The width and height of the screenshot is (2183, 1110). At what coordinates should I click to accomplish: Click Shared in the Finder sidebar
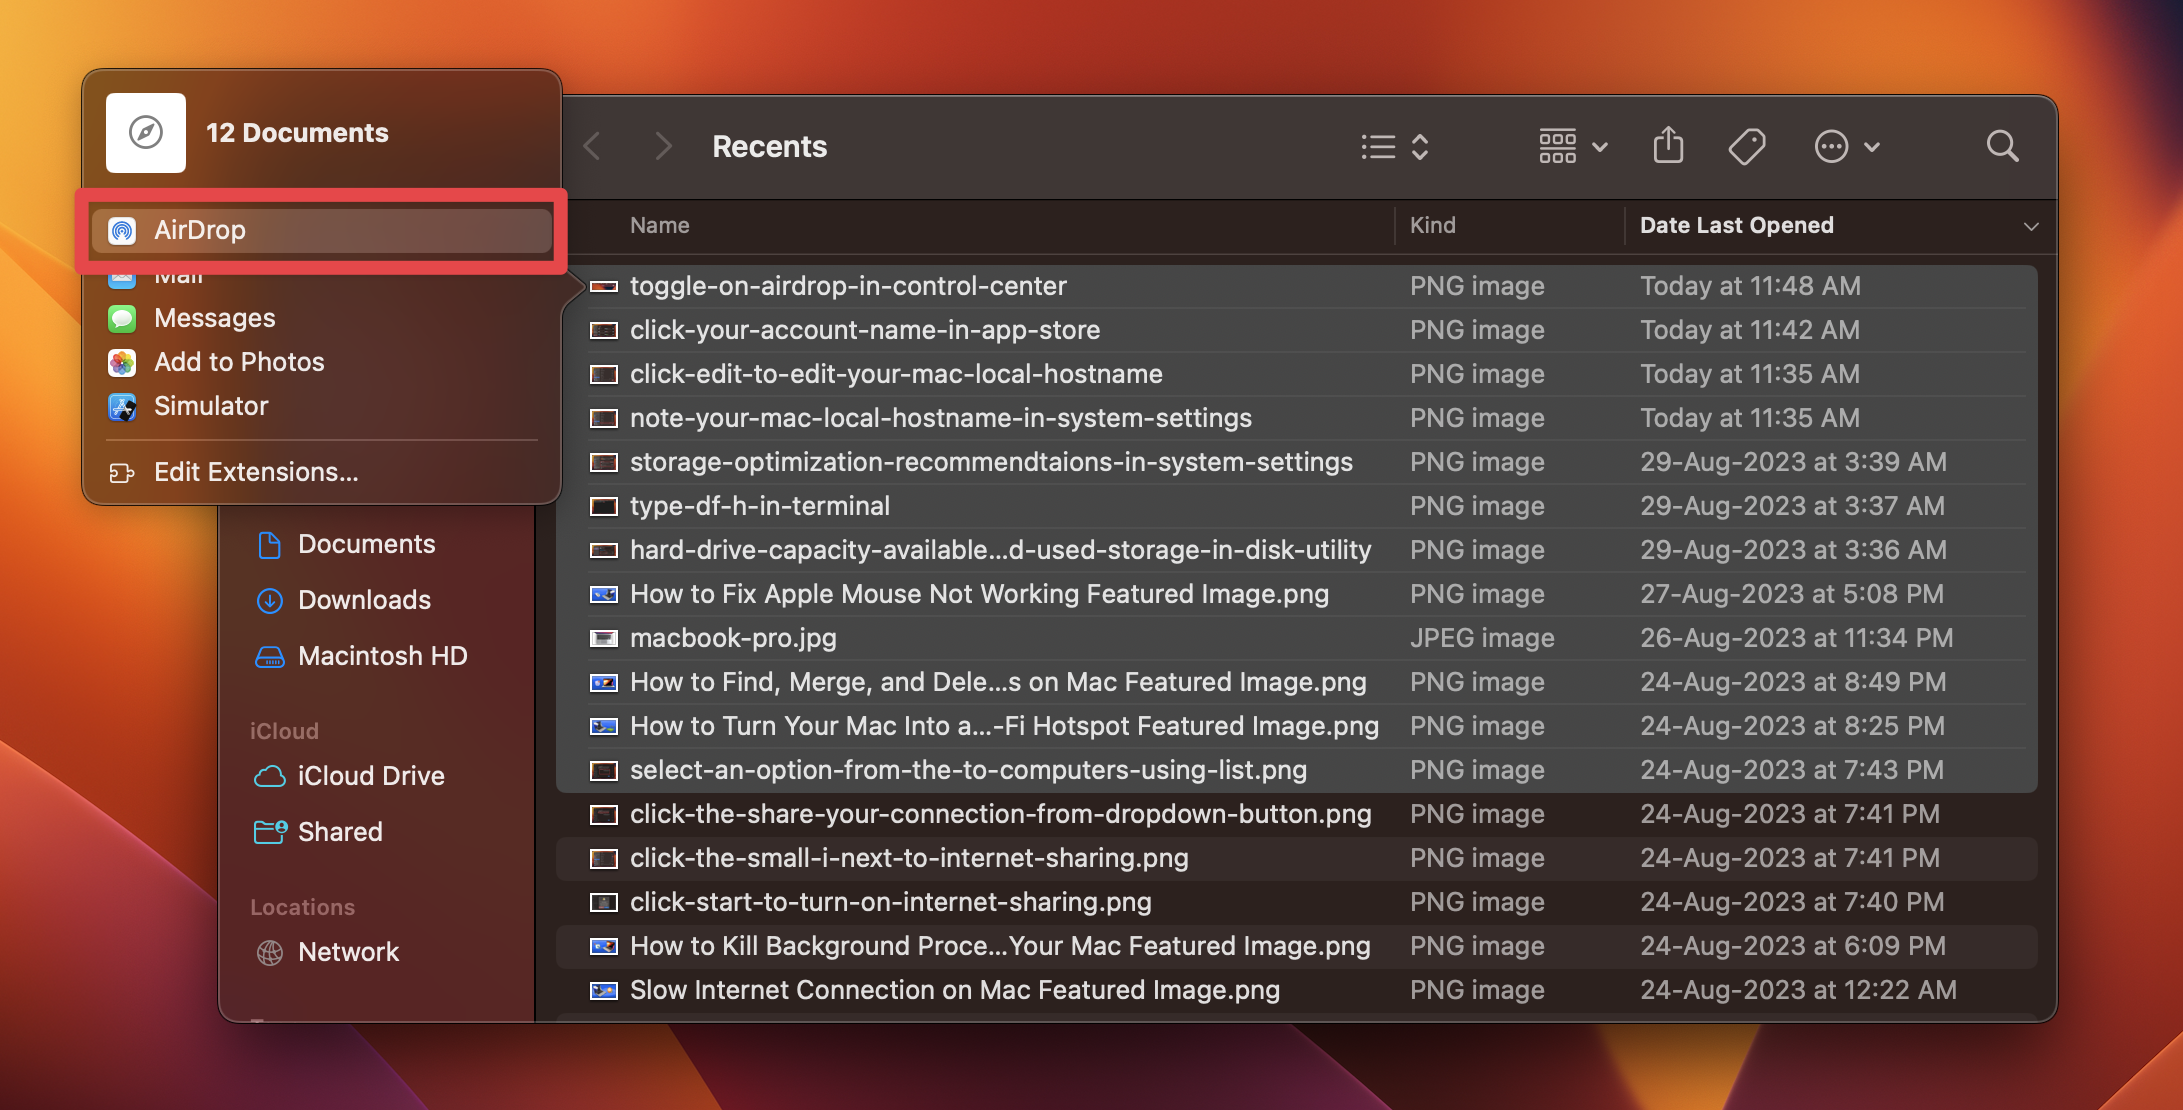pos(339,831)
